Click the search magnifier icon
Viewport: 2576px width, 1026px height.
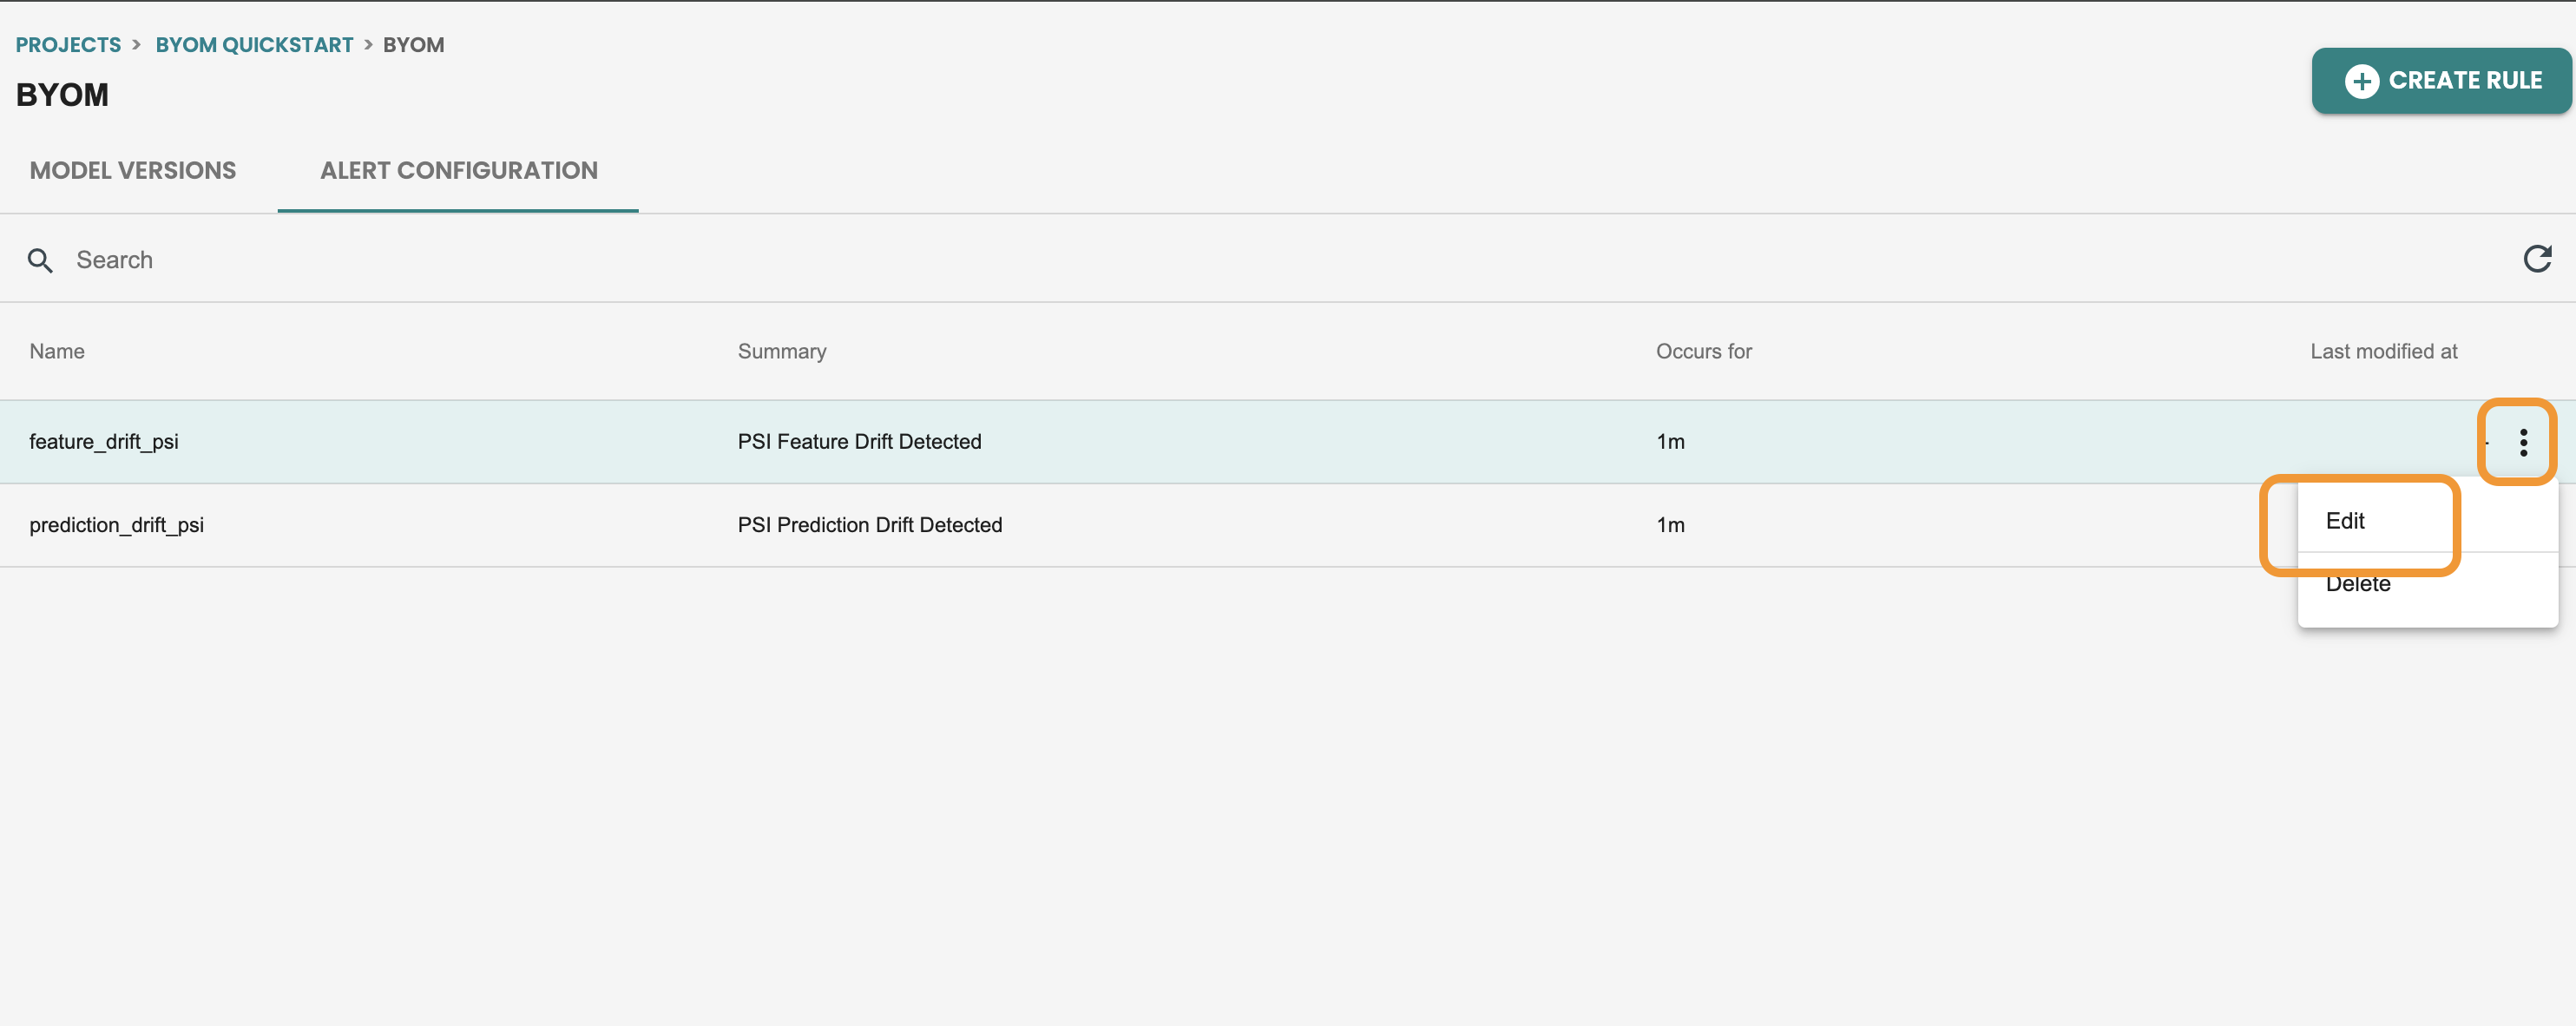39,258
